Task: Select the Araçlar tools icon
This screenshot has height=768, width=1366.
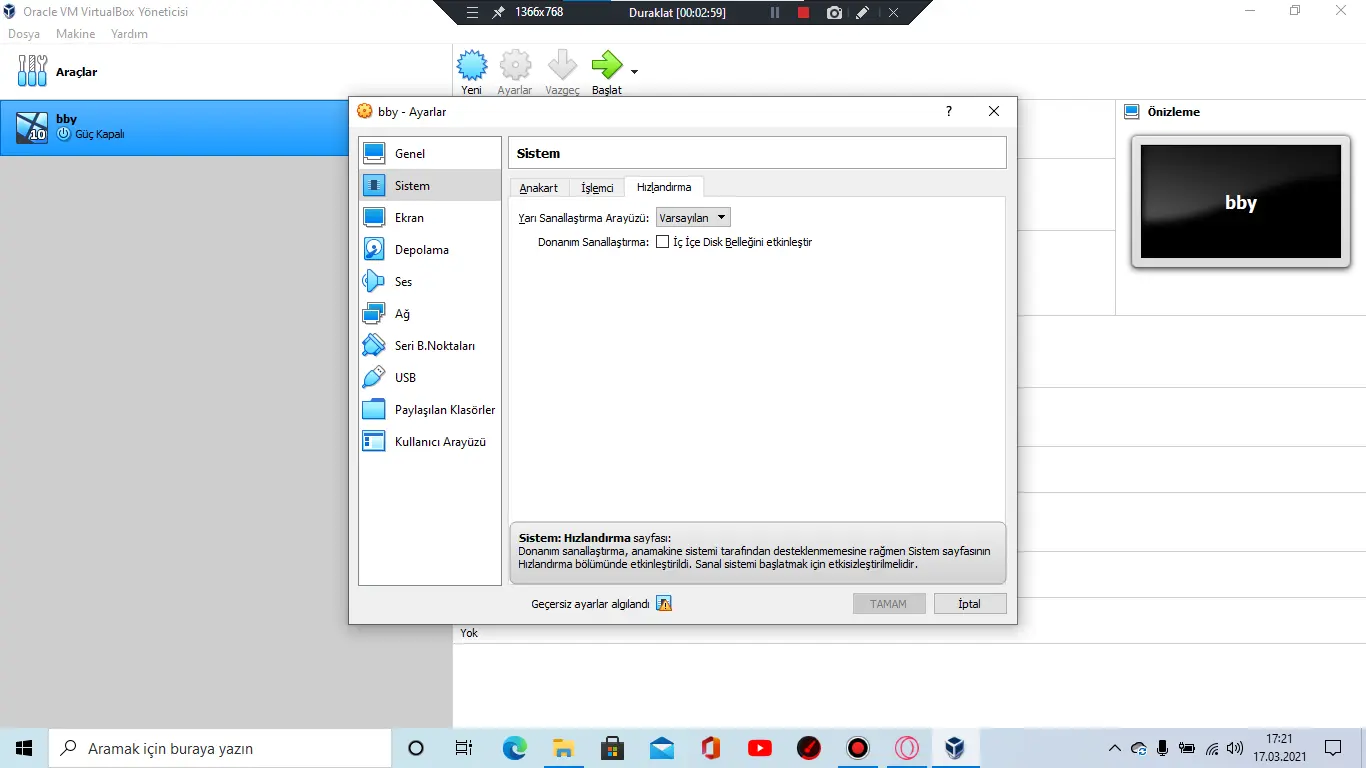Action: [32, 72]
